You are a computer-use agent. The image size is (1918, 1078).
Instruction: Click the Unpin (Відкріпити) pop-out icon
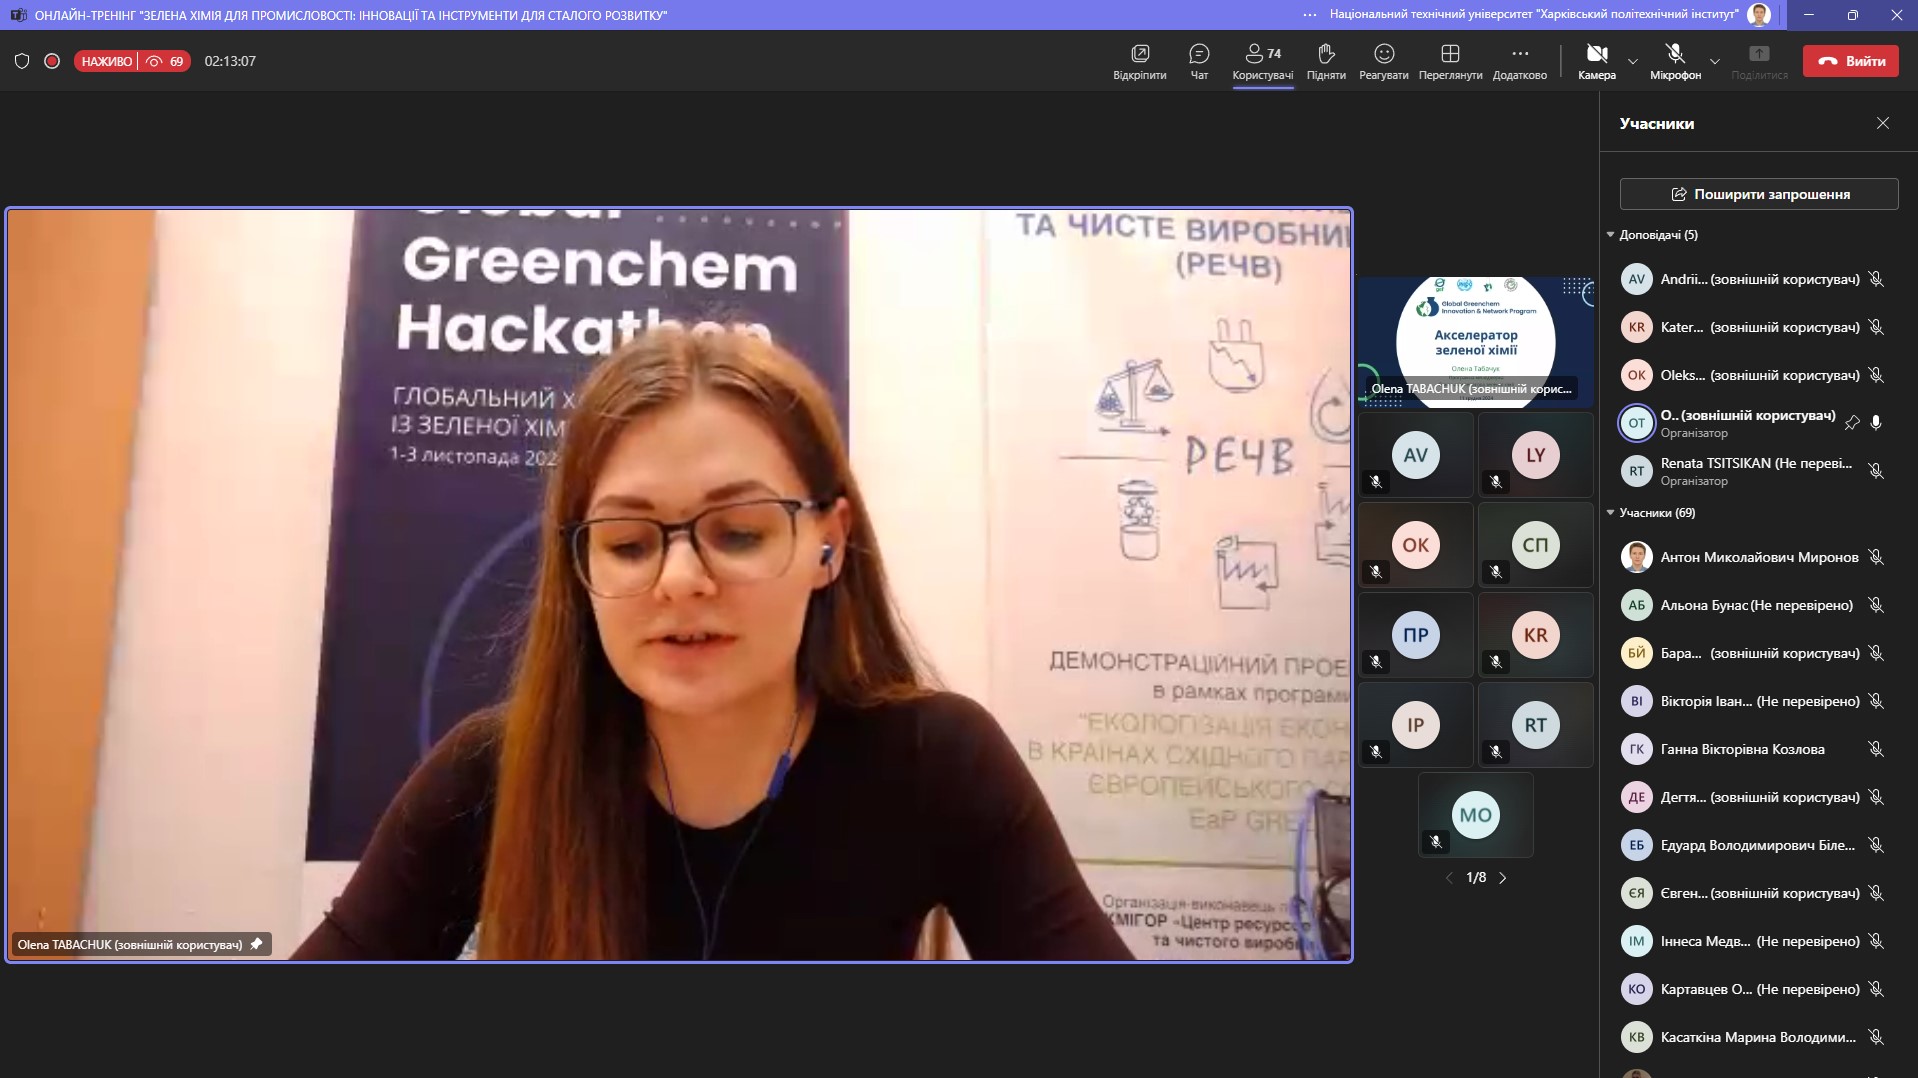1139,54
